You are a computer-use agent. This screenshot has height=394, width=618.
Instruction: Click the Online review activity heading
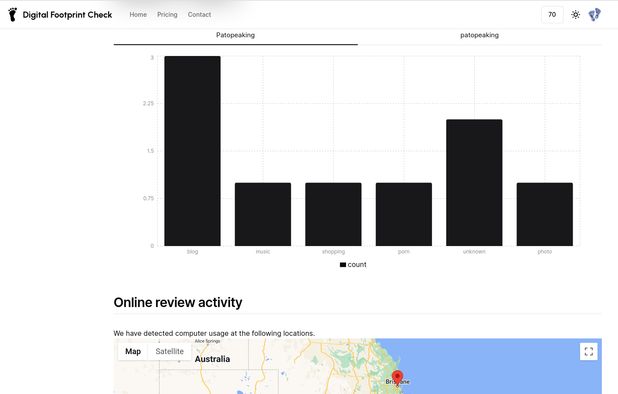pos(178,303)
